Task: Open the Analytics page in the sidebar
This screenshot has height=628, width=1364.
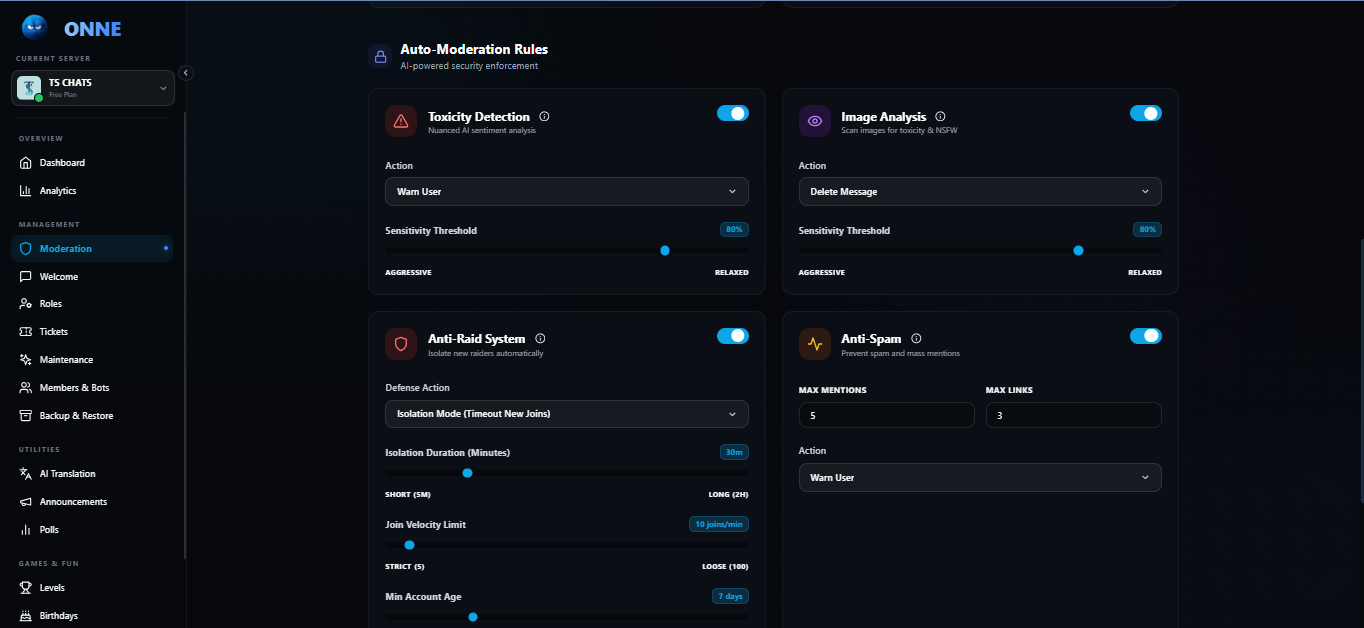Action: tap(58, 191)
